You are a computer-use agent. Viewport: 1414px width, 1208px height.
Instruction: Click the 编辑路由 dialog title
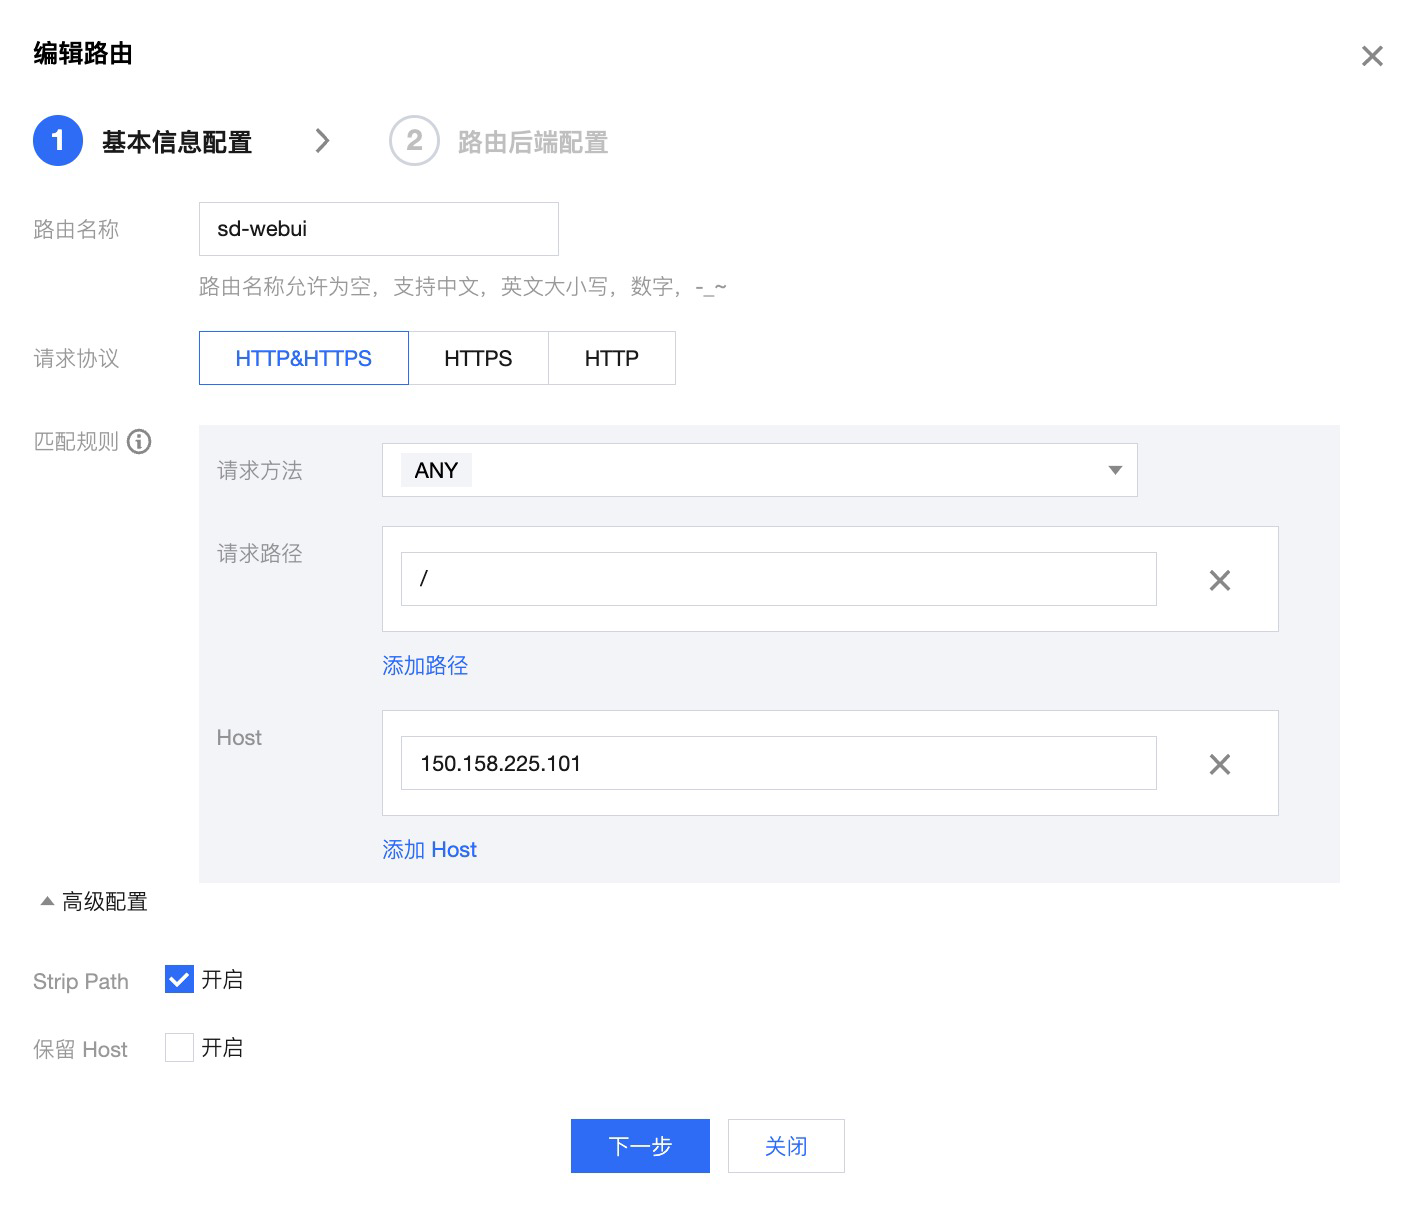point(83,53)
